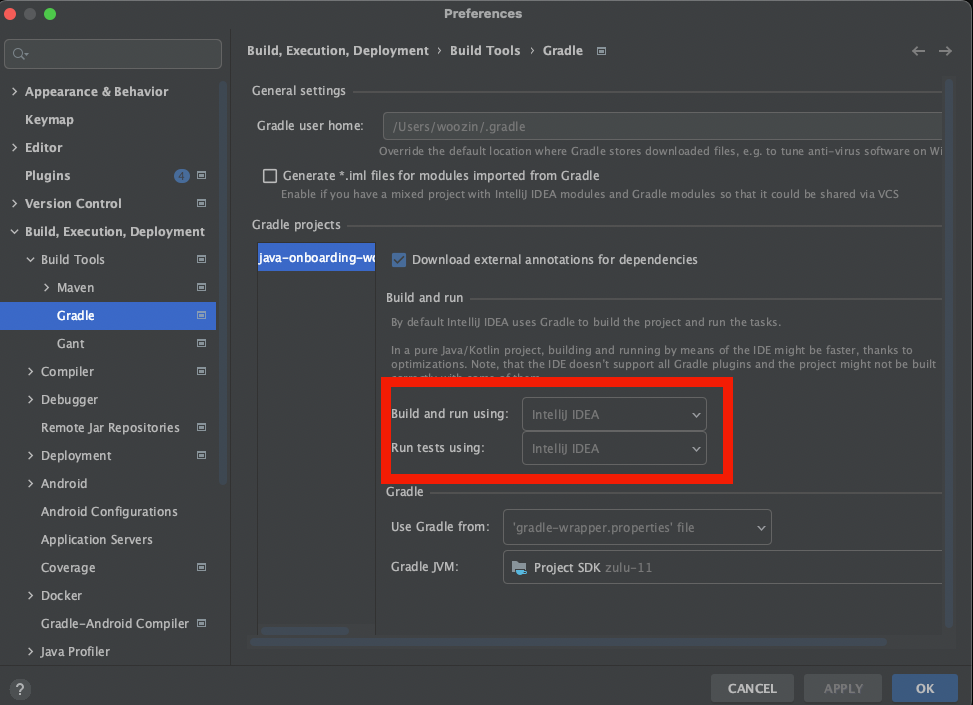Open help with the question mark icon
This screenshot has width=973, height=705.
tap(20, 689)
